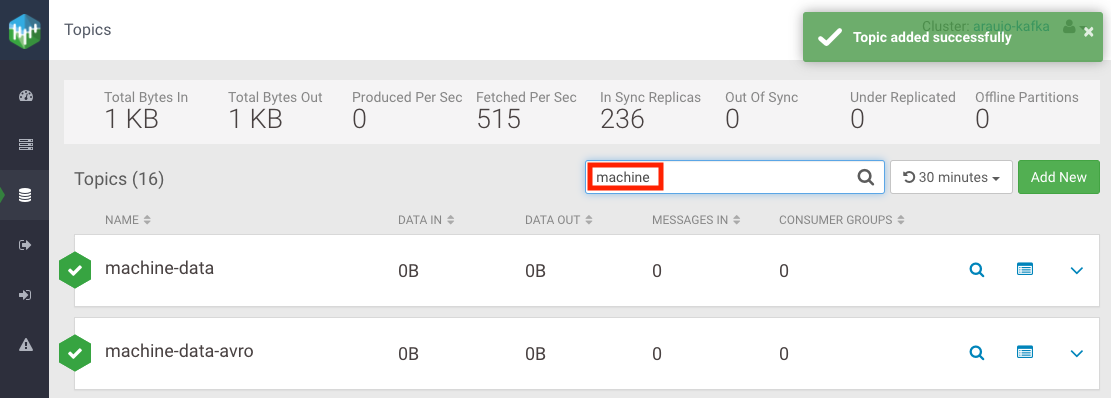Image resolution: width=1111 pixels, height=398 pixels.
Task: Sort topics by the NAME column
Action: click(128, 220)
